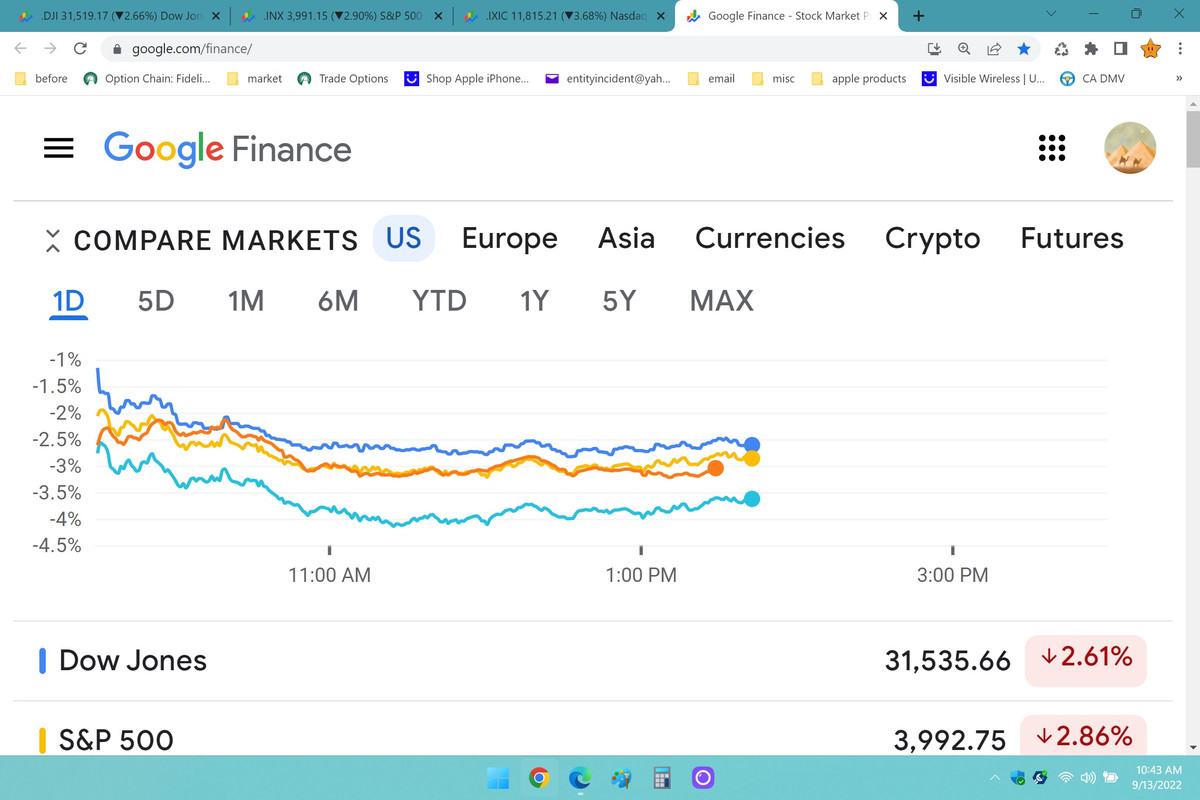Click the Dow Jones 2.61% change badge
Screen dimensions: 1200x800
(x=1085, y=659)
